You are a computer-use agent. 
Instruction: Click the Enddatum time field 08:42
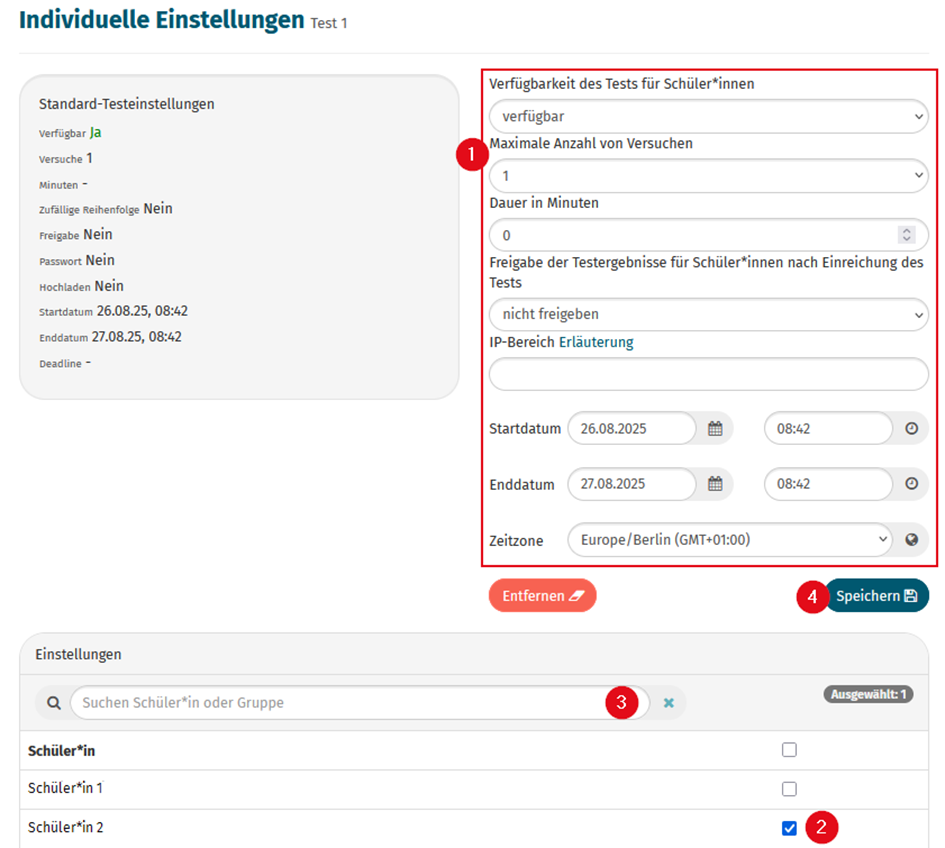(828, 484)
